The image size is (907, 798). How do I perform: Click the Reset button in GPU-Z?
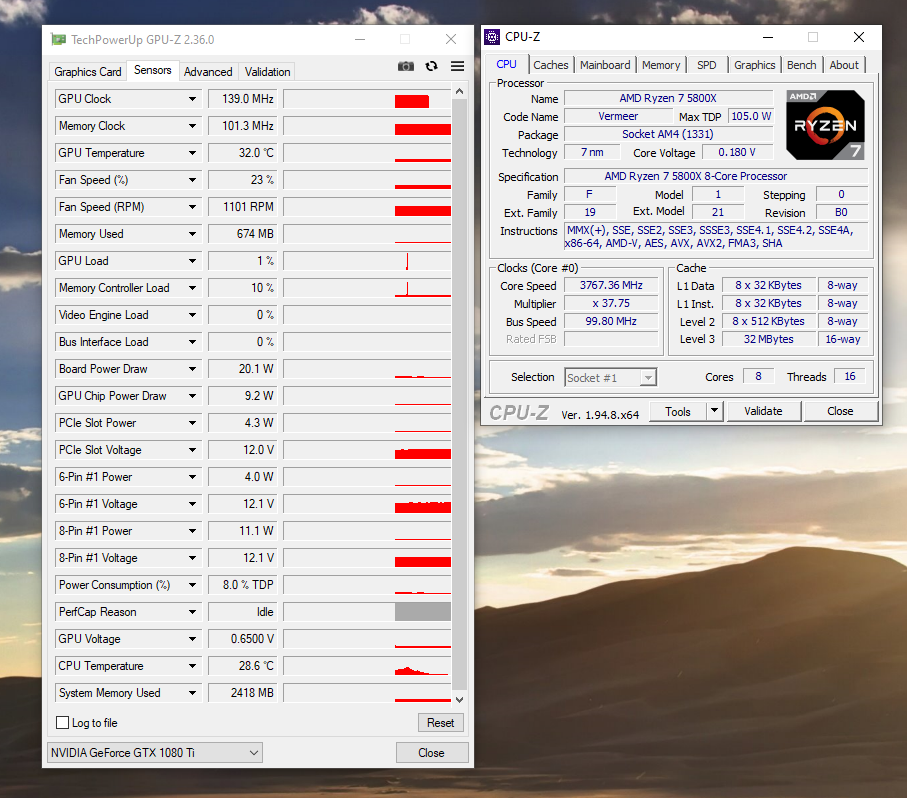[x=441, y=723]
